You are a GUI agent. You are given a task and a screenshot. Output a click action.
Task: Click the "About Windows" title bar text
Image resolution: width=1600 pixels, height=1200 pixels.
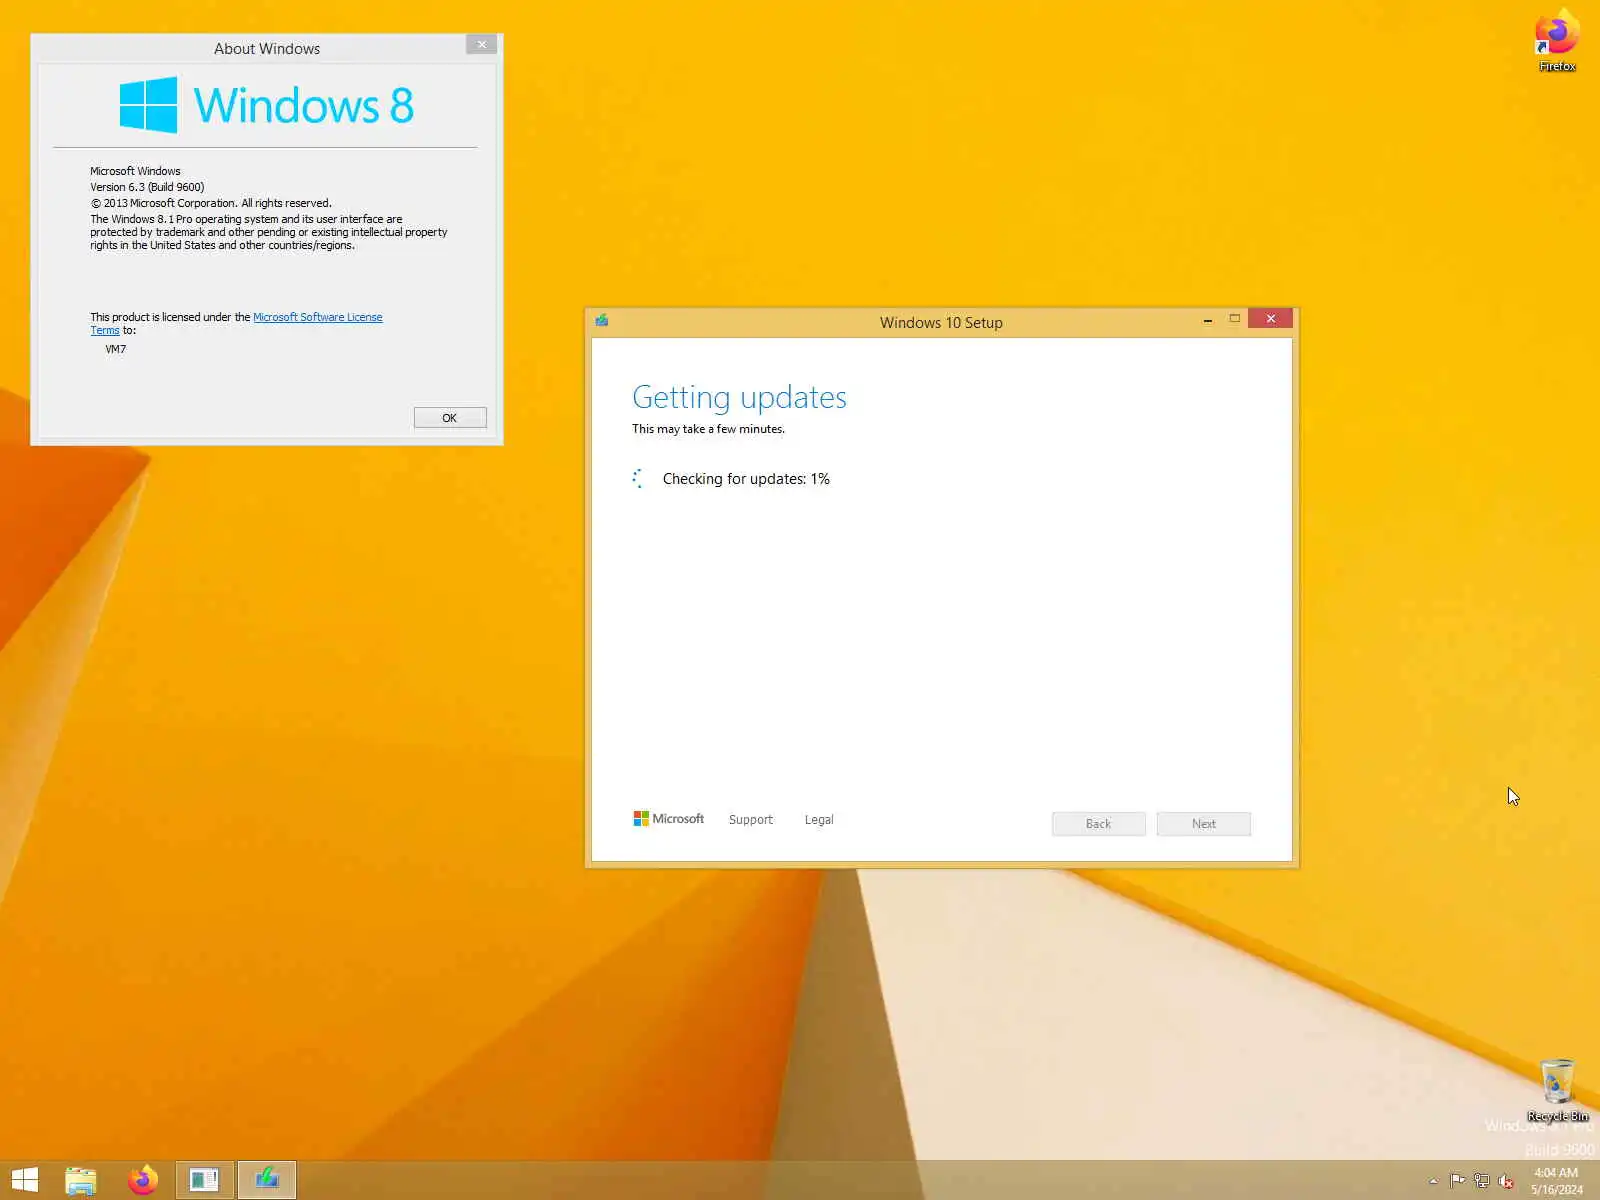[267, 48]
